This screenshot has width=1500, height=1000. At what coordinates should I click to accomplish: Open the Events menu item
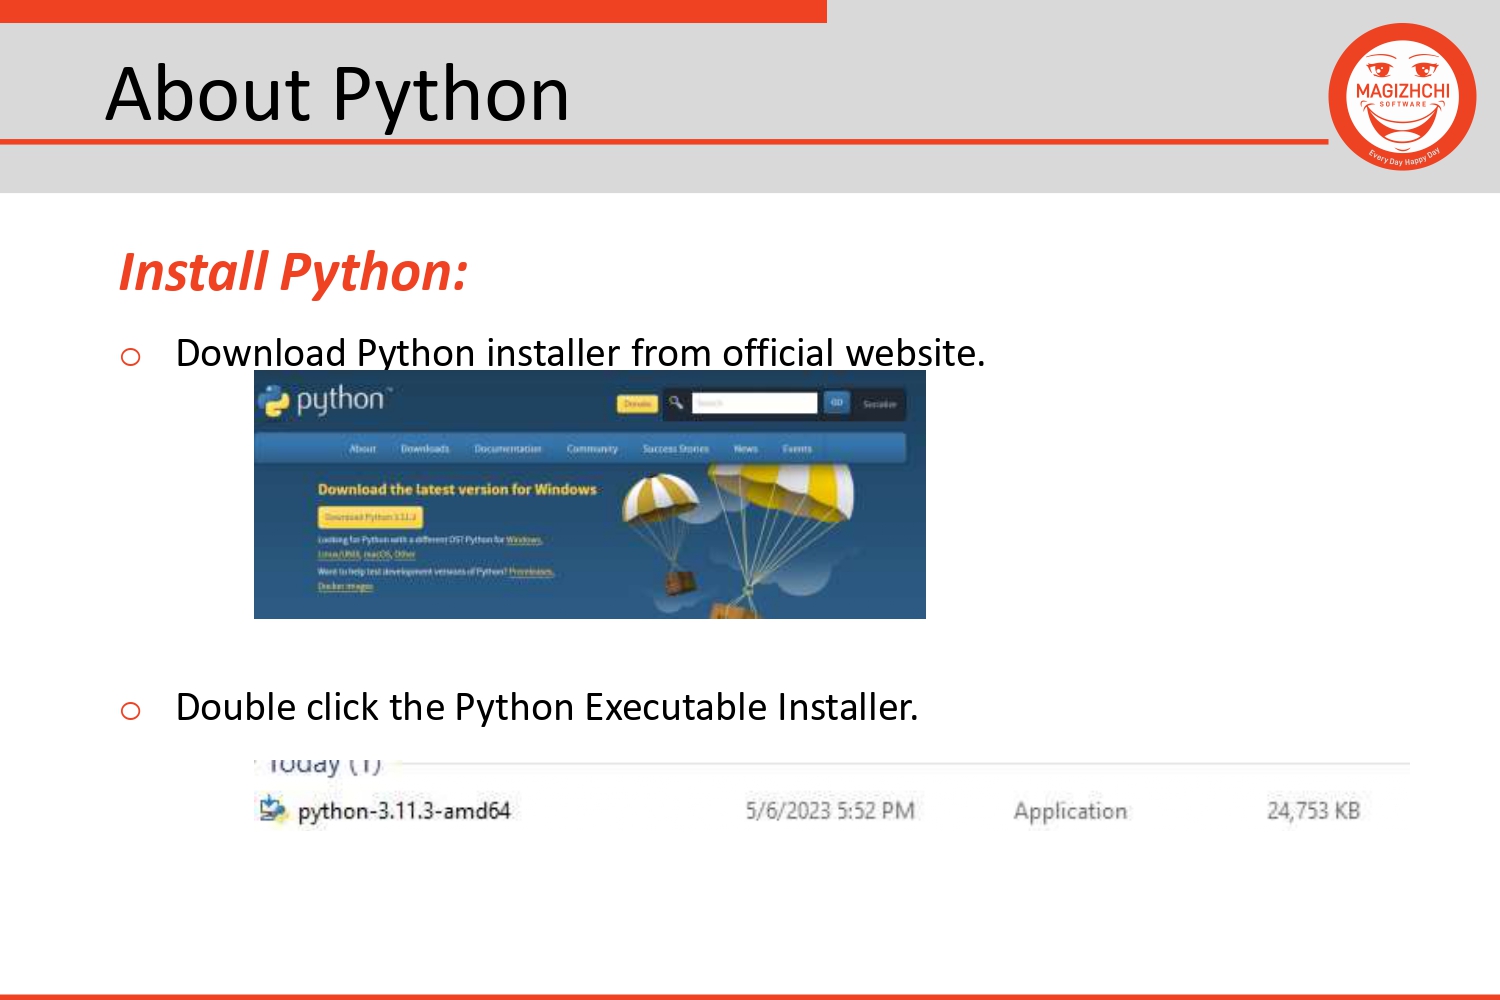tap(797, 449)
